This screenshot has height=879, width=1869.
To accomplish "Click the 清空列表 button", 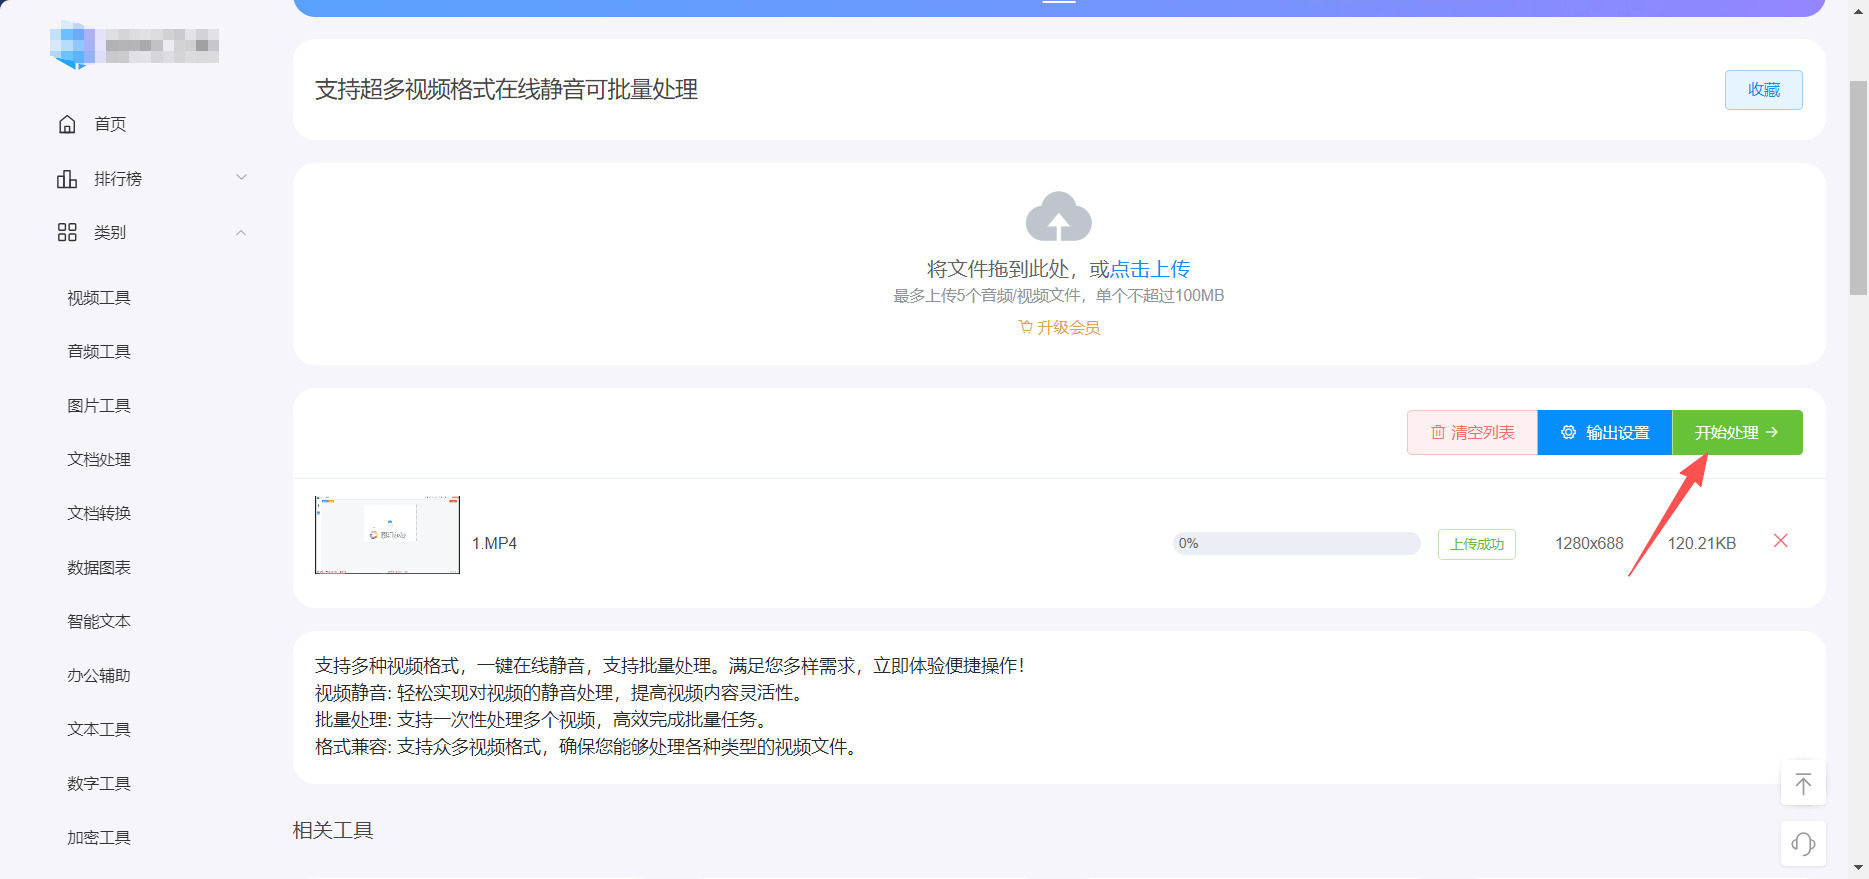I will (x=1472, y=433).
